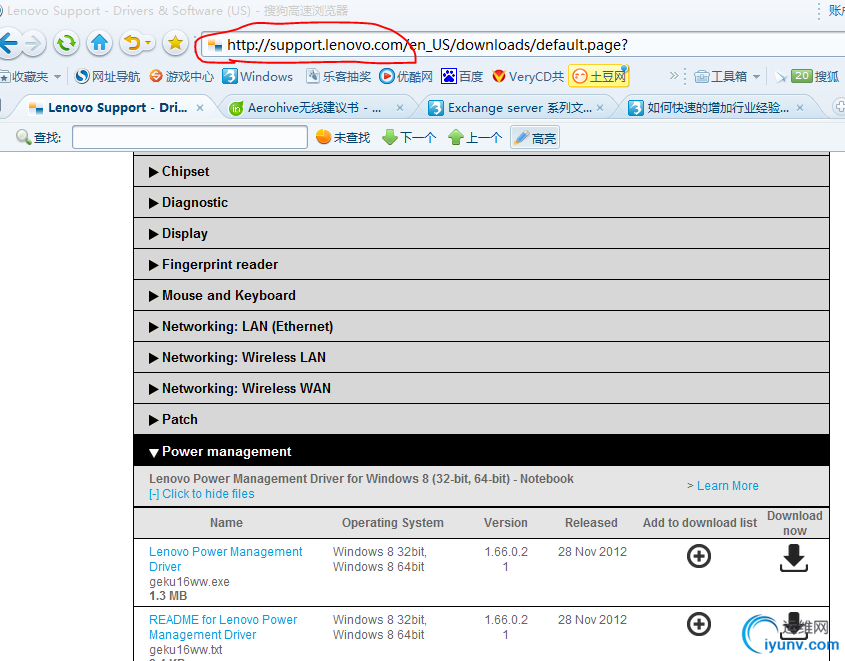
Task: Toggle the 高亮 highlight button
Action: pyautogui.click(x=535, y=137)
